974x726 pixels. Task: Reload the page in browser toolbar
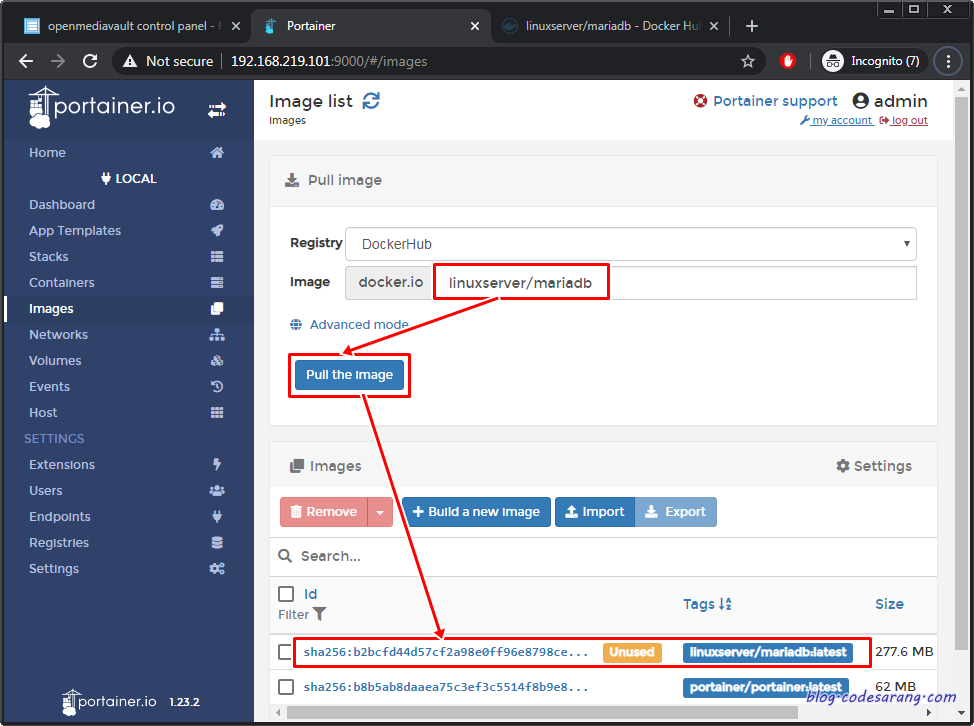coord(90,61)
